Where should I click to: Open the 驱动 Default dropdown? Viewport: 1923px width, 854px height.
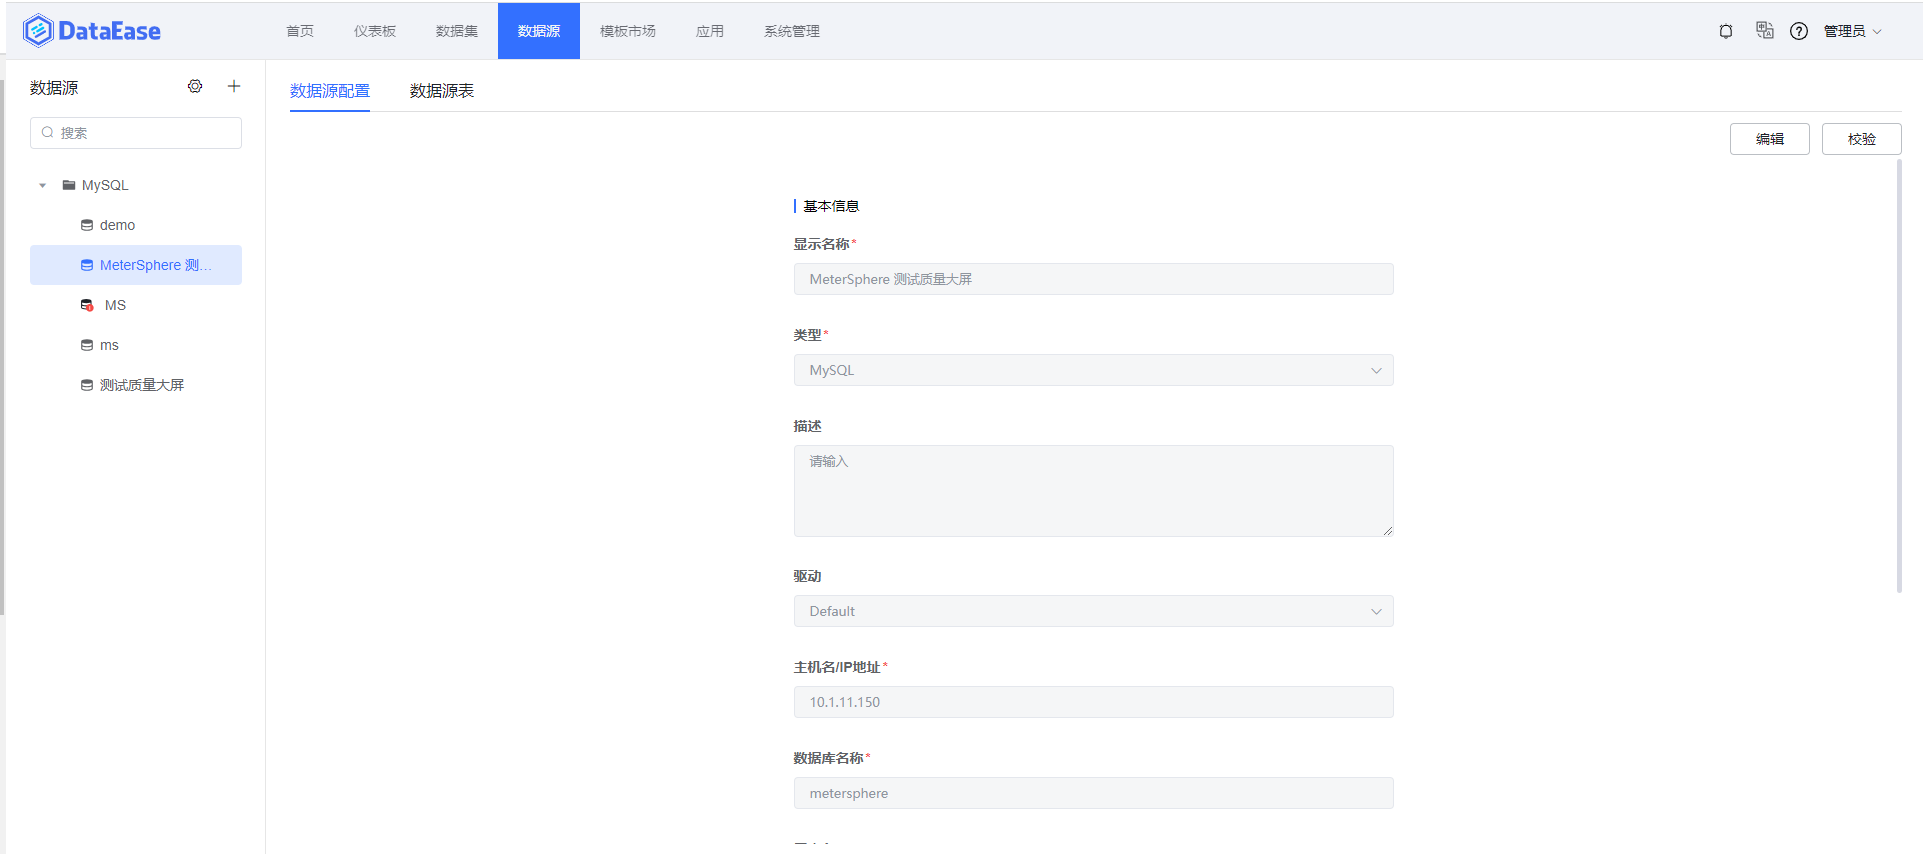coord(1093,611)
